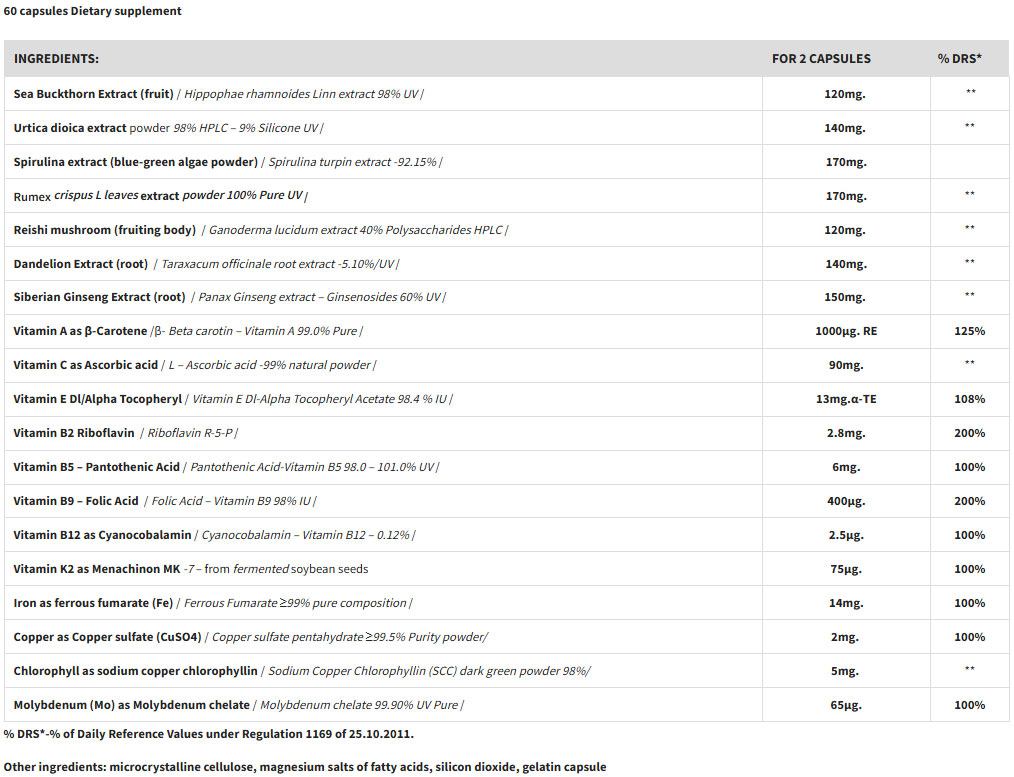
Task: Click the 1000µg. RE amount for Vitamin A
Action: pos(845,331)
